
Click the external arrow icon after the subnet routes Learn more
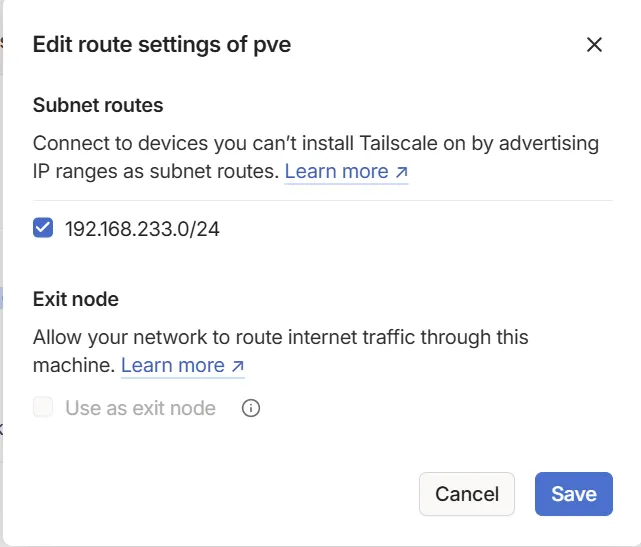(402, 172)
